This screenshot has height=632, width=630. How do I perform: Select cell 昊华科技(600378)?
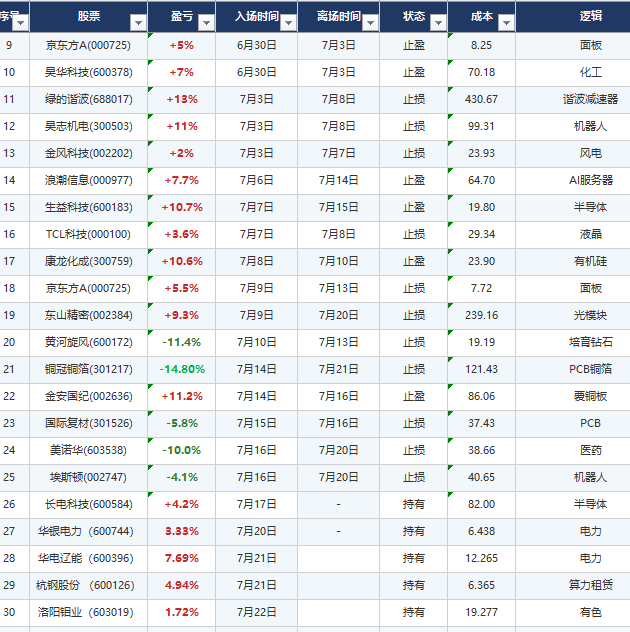88,72
